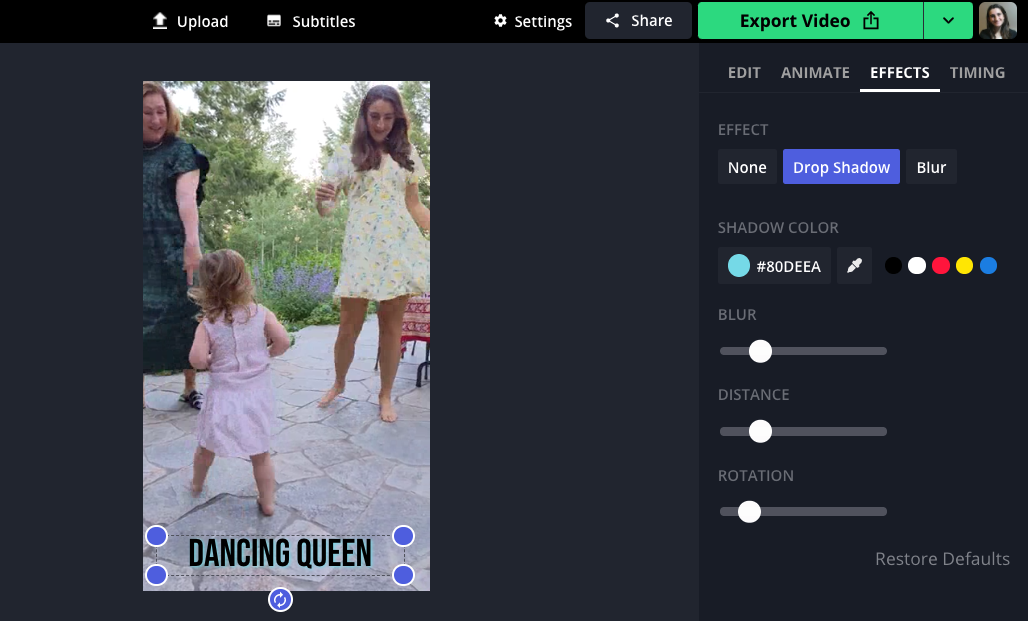The width and height of the screenshot is (1028, 621).
Task: Go to the EDIT tab
Action: 744,73
